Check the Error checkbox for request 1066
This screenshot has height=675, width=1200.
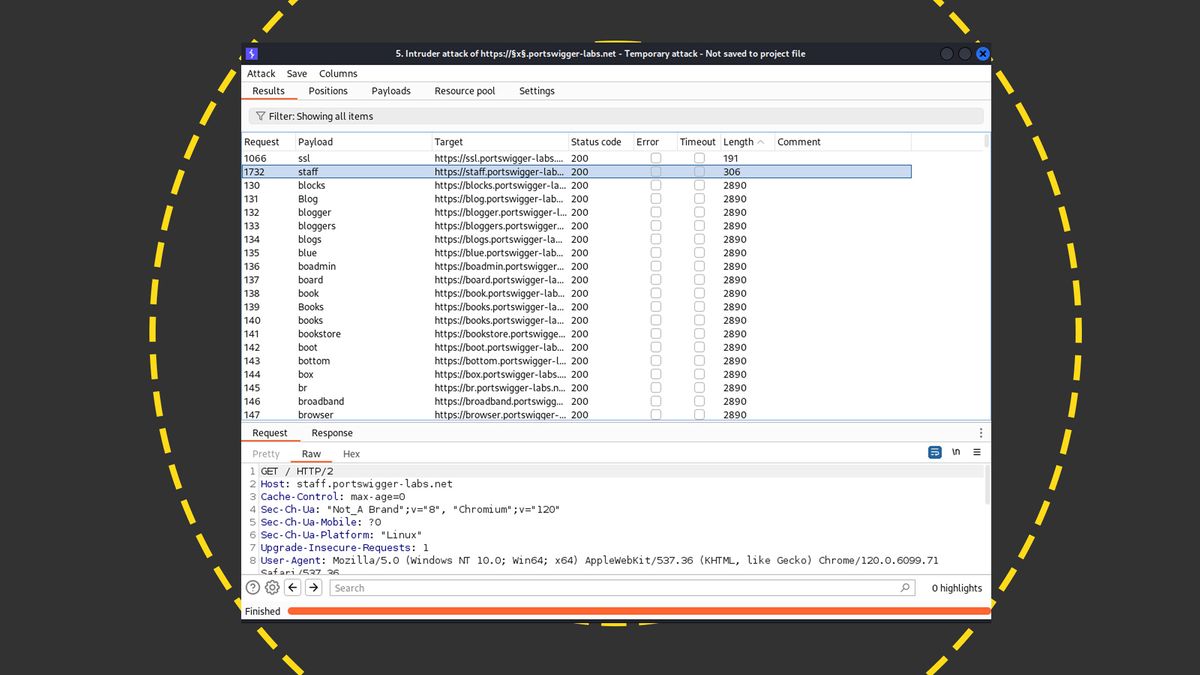[x=655, y=157]
